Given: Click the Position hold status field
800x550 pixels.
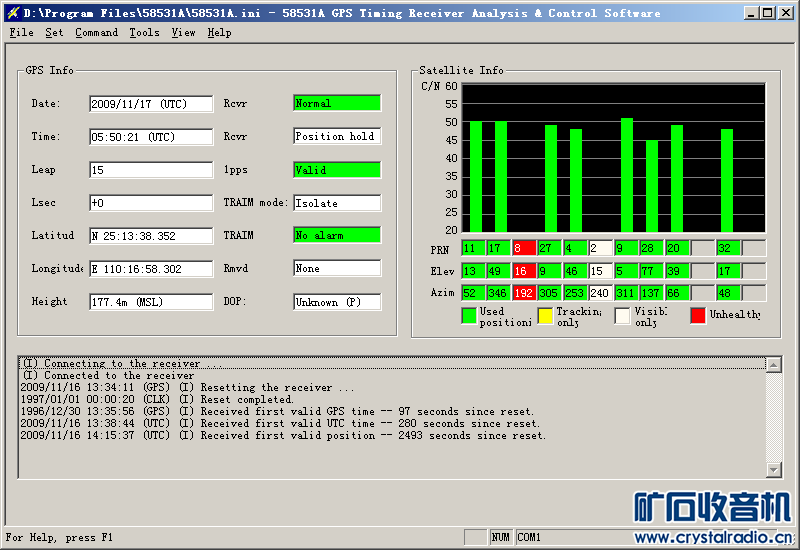Looking at the screenshot, I should (x=337, y=136).
